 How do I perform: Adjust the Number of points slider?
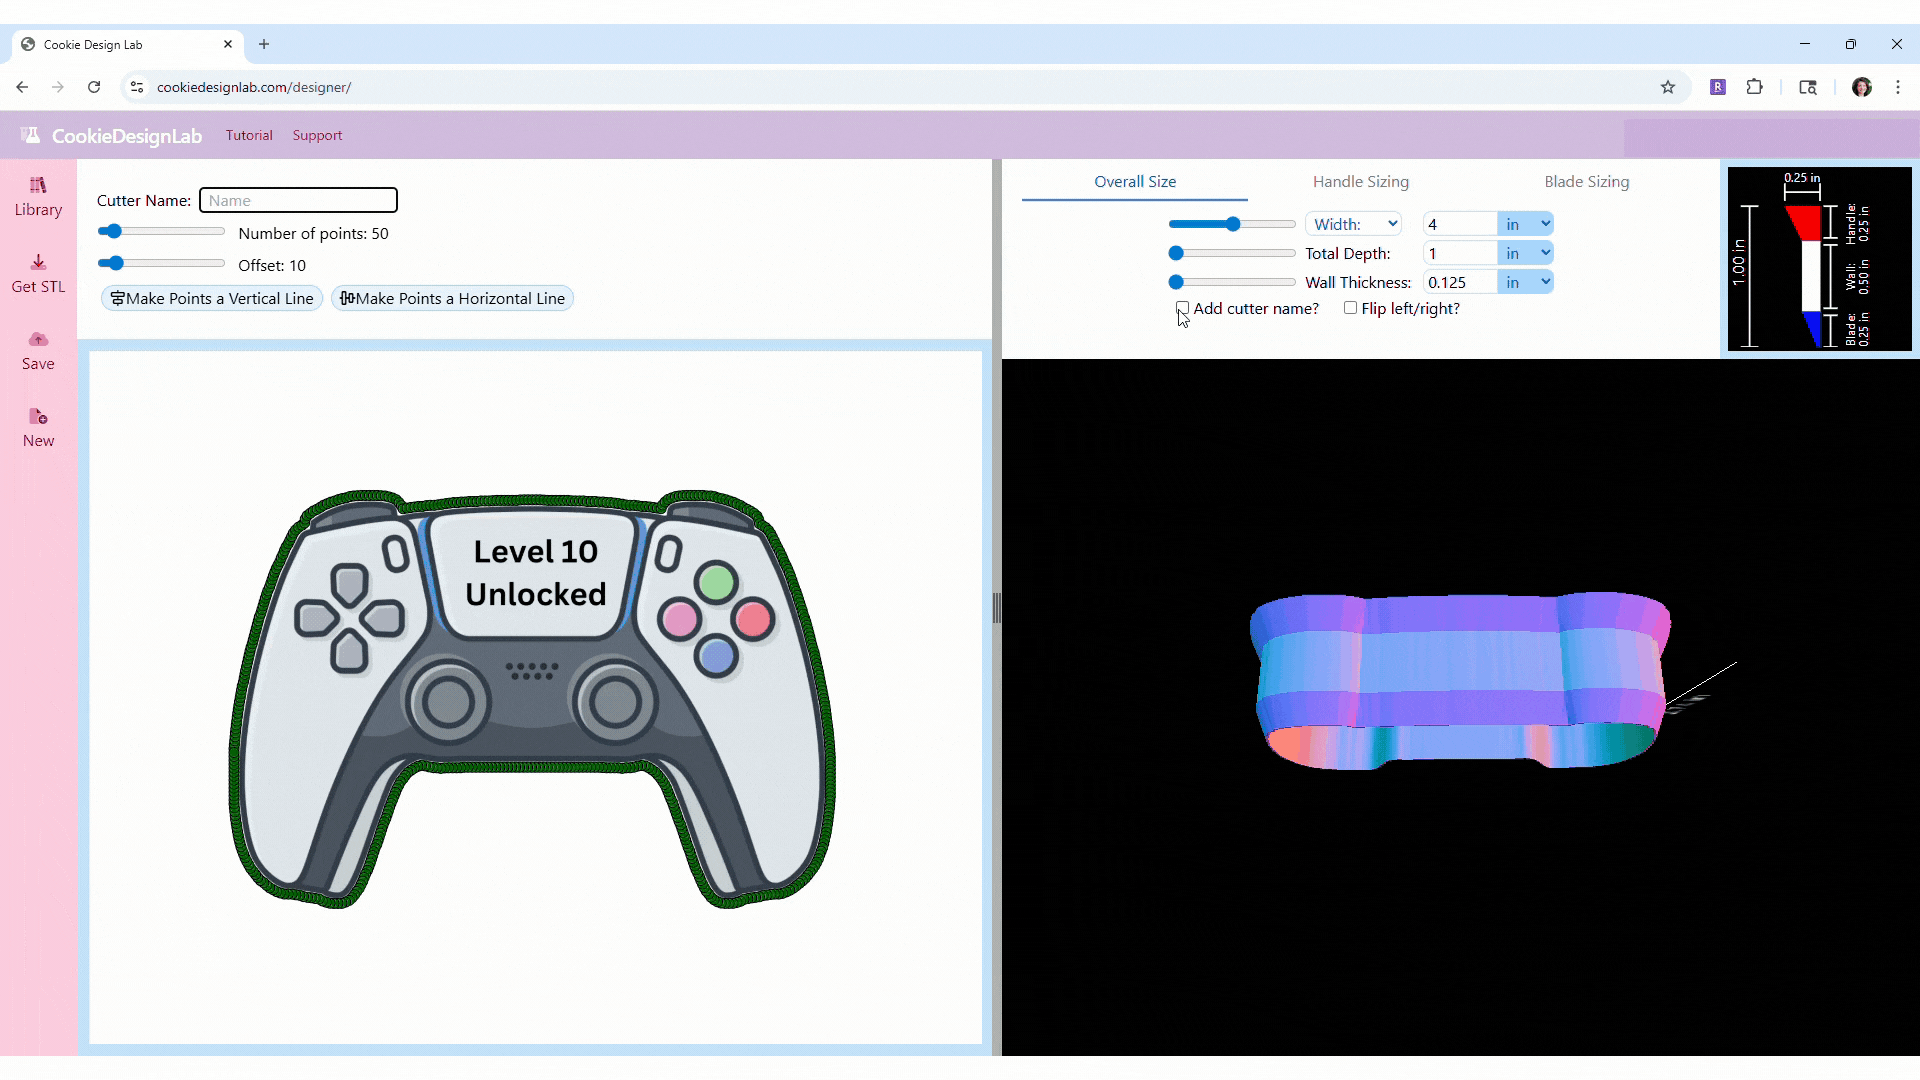pos(161,231)
